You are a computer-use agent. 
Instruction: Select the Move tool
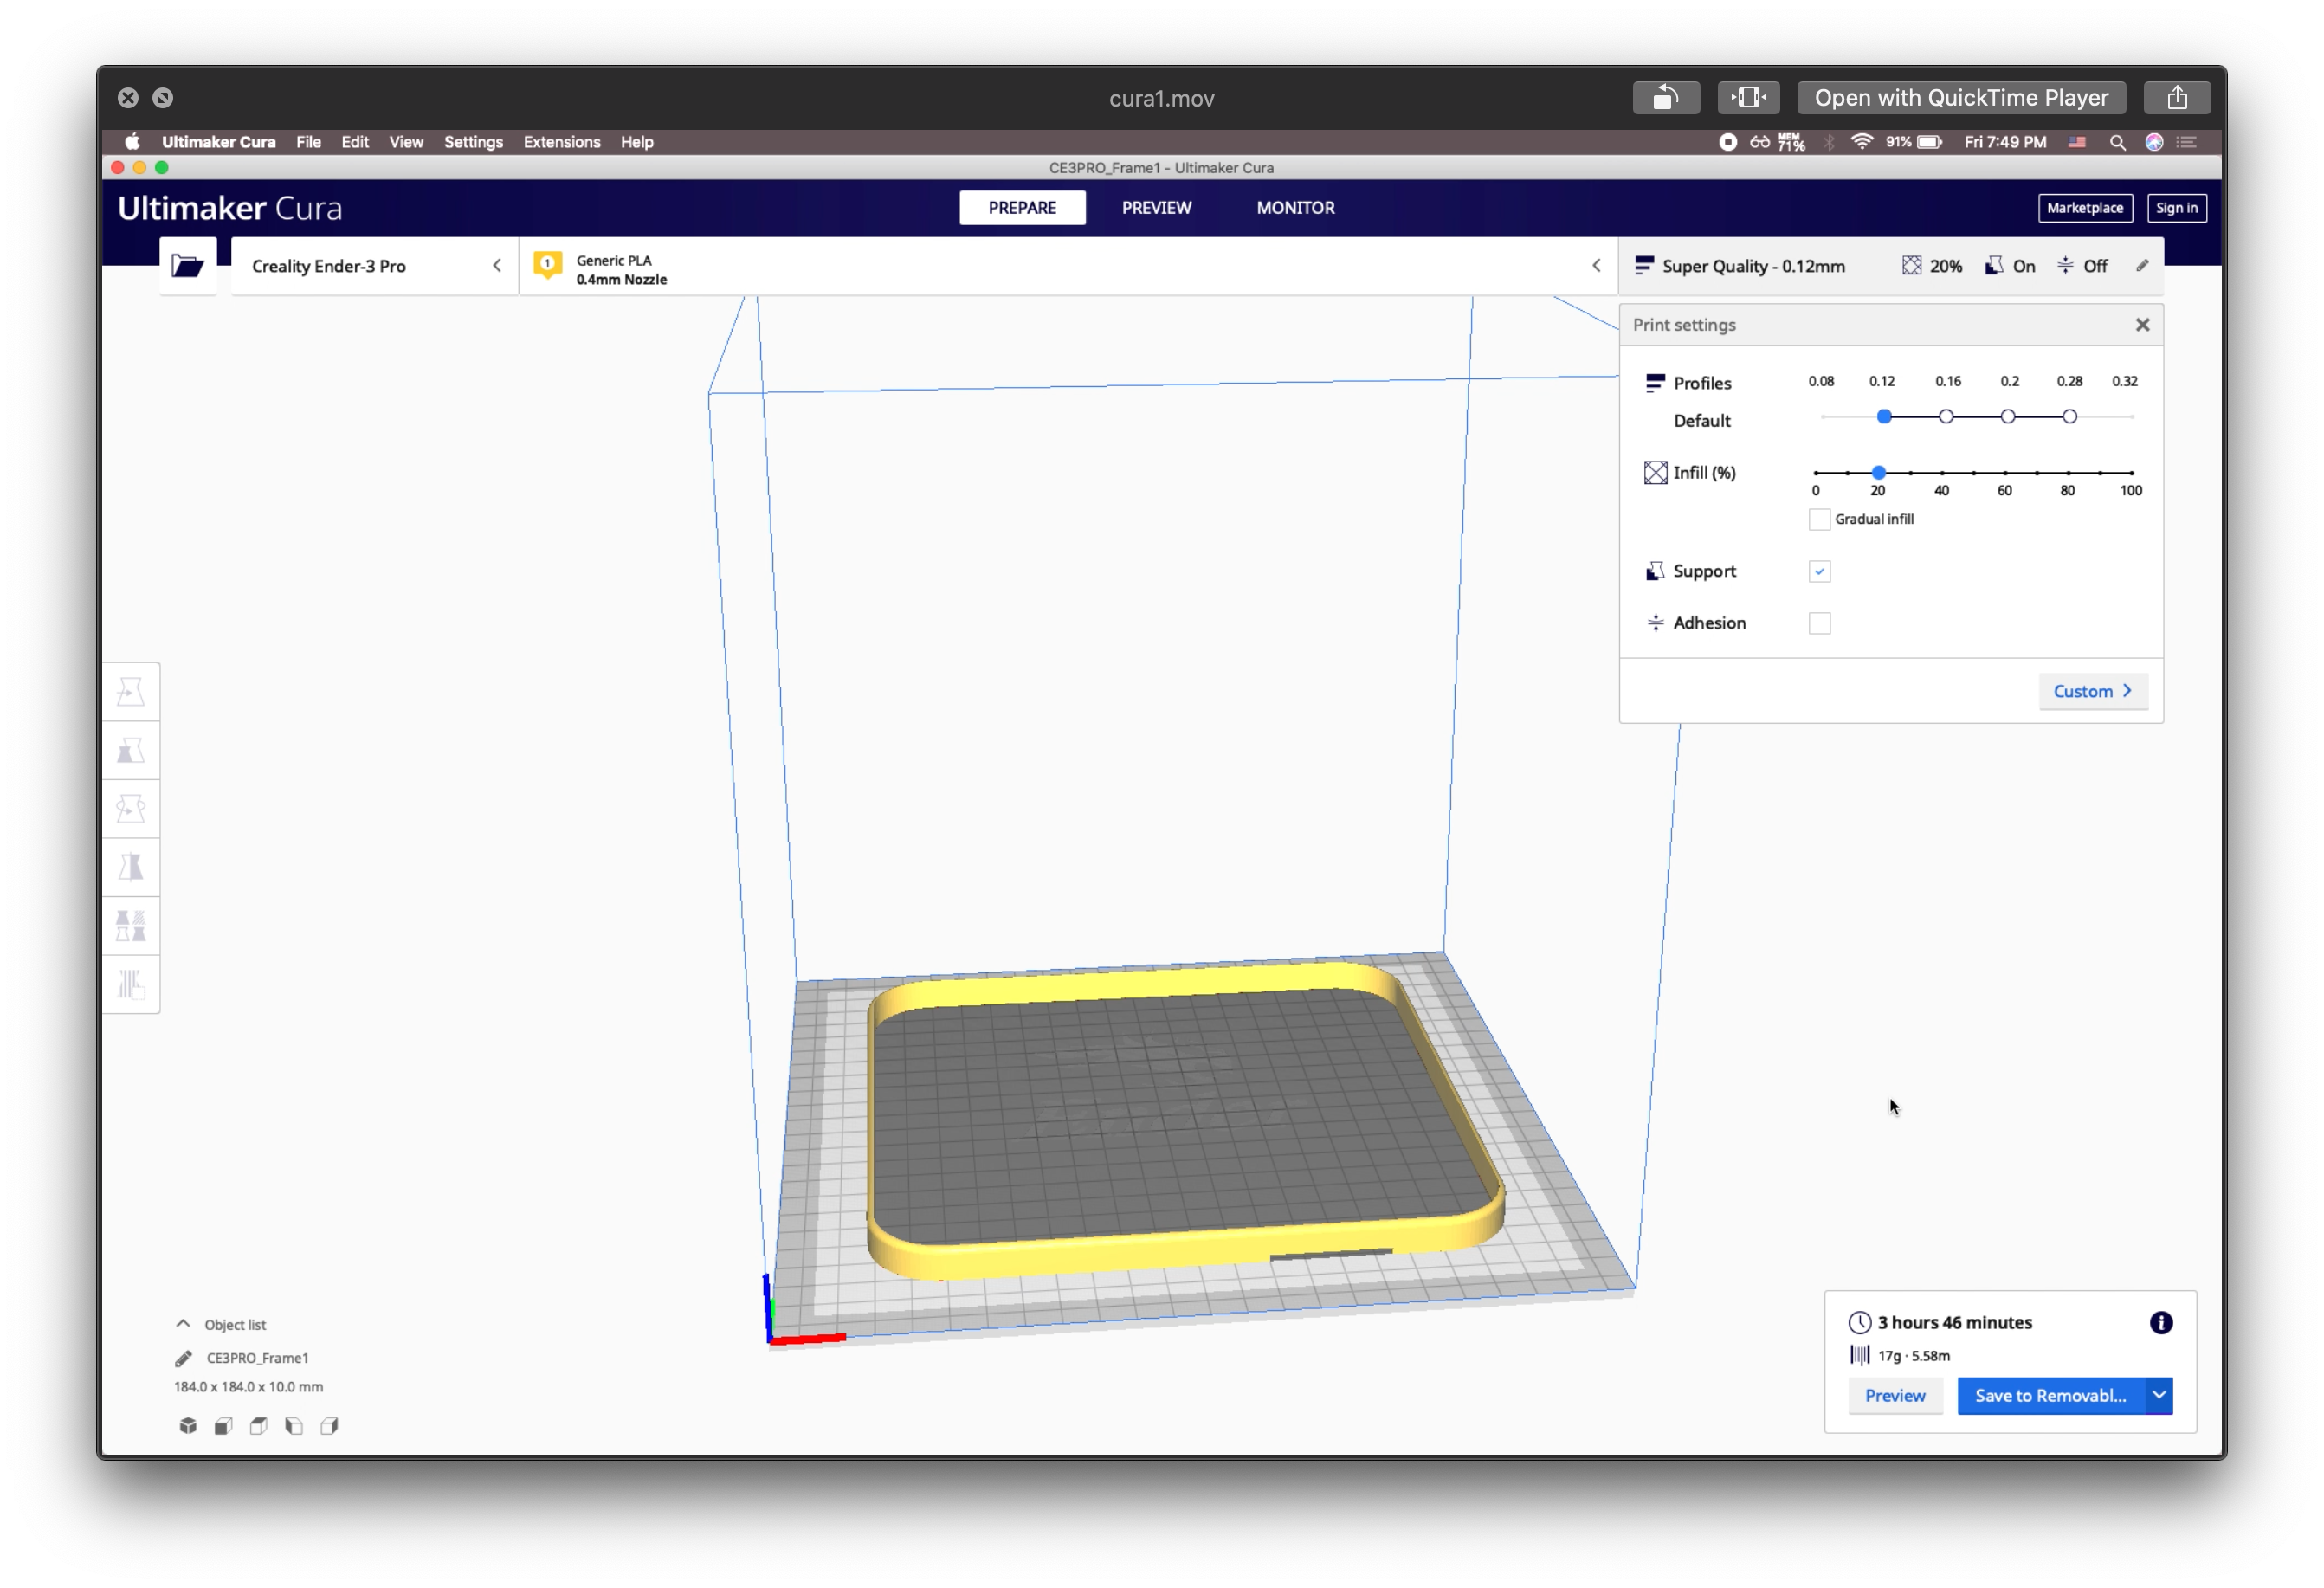(x=131, y=692)
